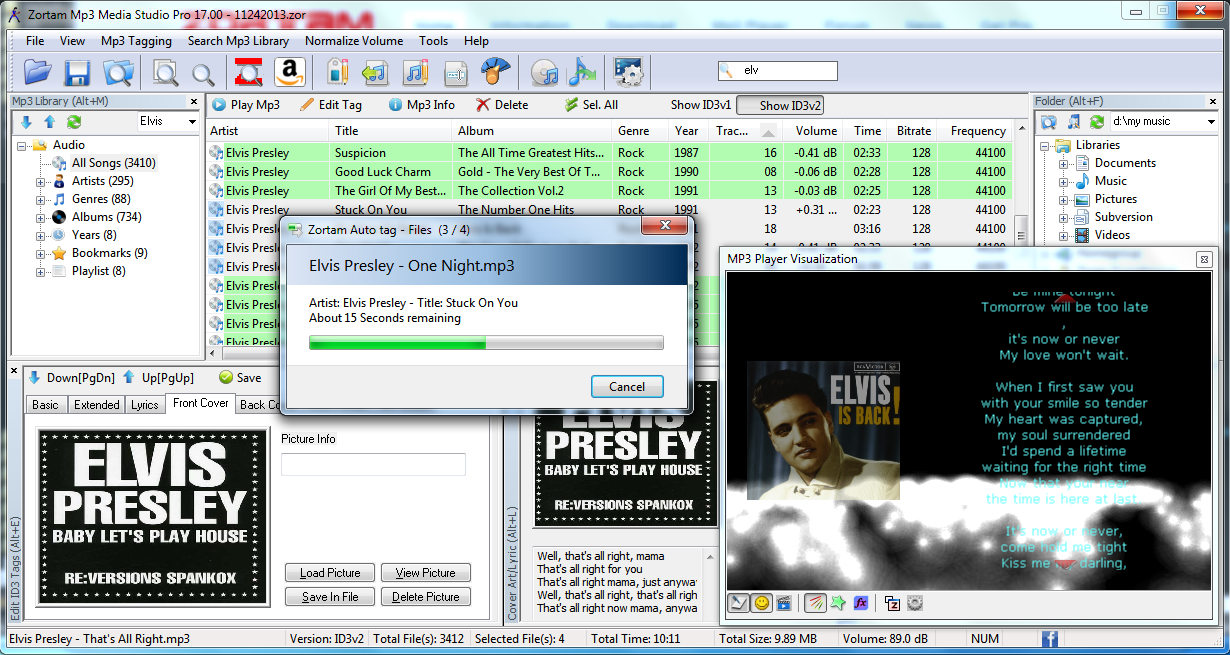The height and width of the screenshot is (655, 1230).
Task: Click the Save In File button
Action: 330,597
